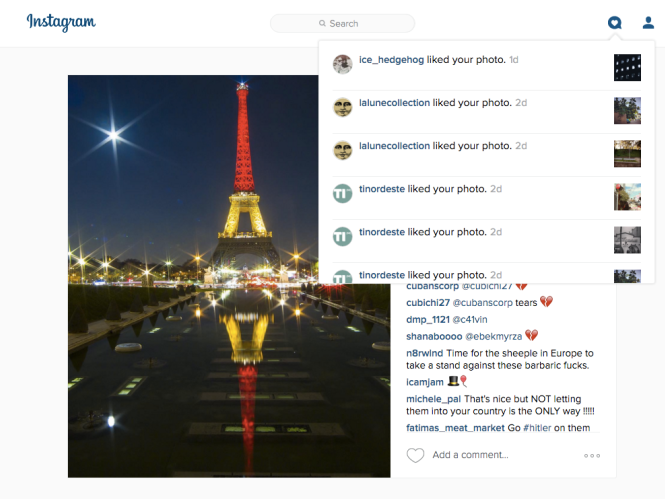Click the Add a comment field
The image size is (665, 499).
tap(470, 455)
